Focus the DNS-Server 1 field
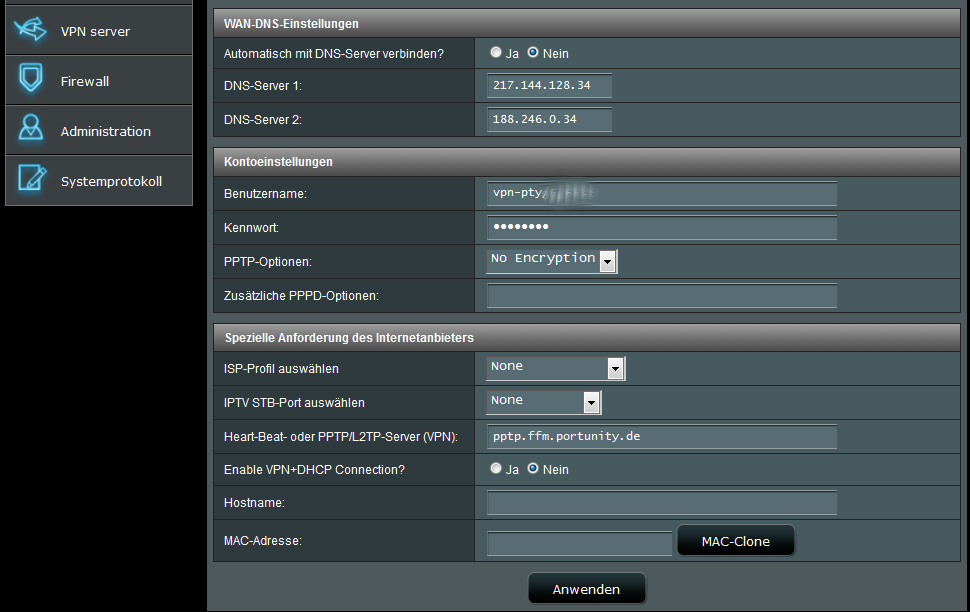The height and width of the screenshot is (612, 970). (549, 86)
